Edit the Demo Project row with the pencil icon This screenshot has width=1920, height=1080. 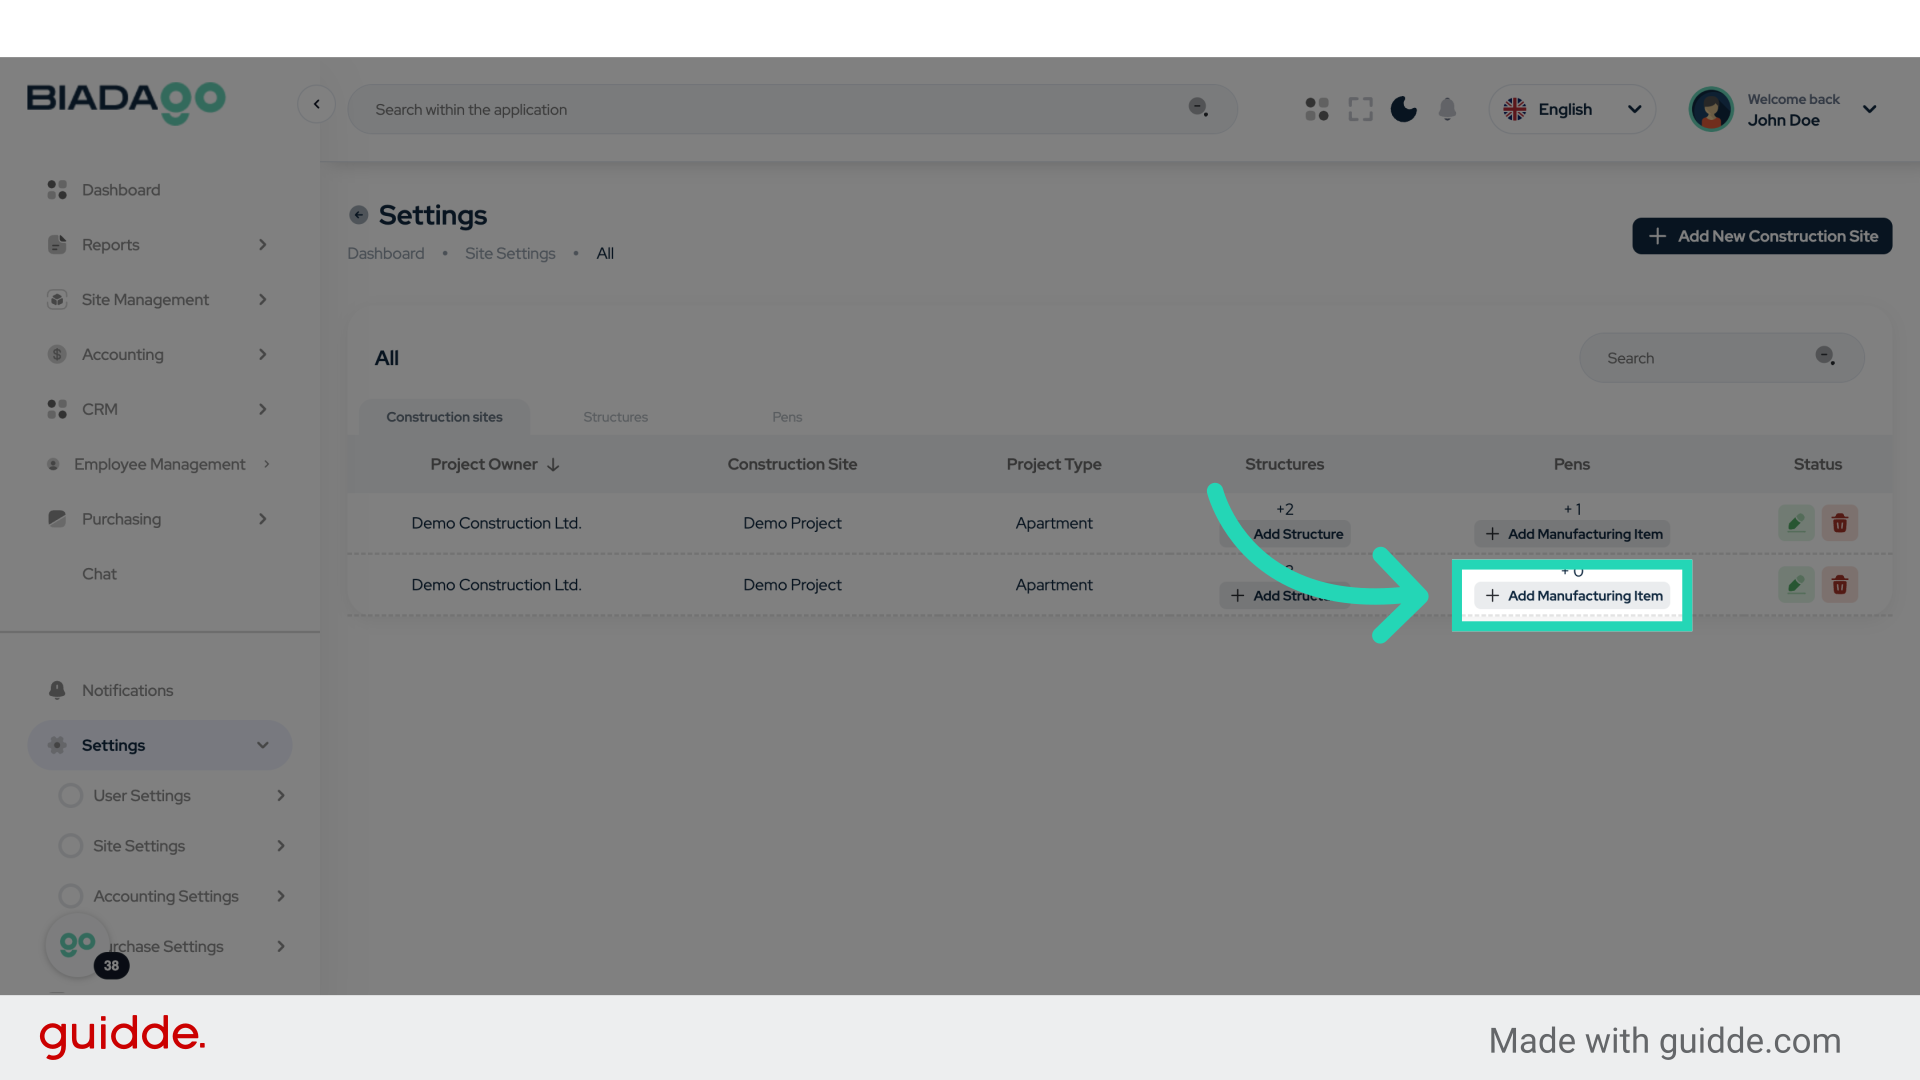(x=1796, y=523)
